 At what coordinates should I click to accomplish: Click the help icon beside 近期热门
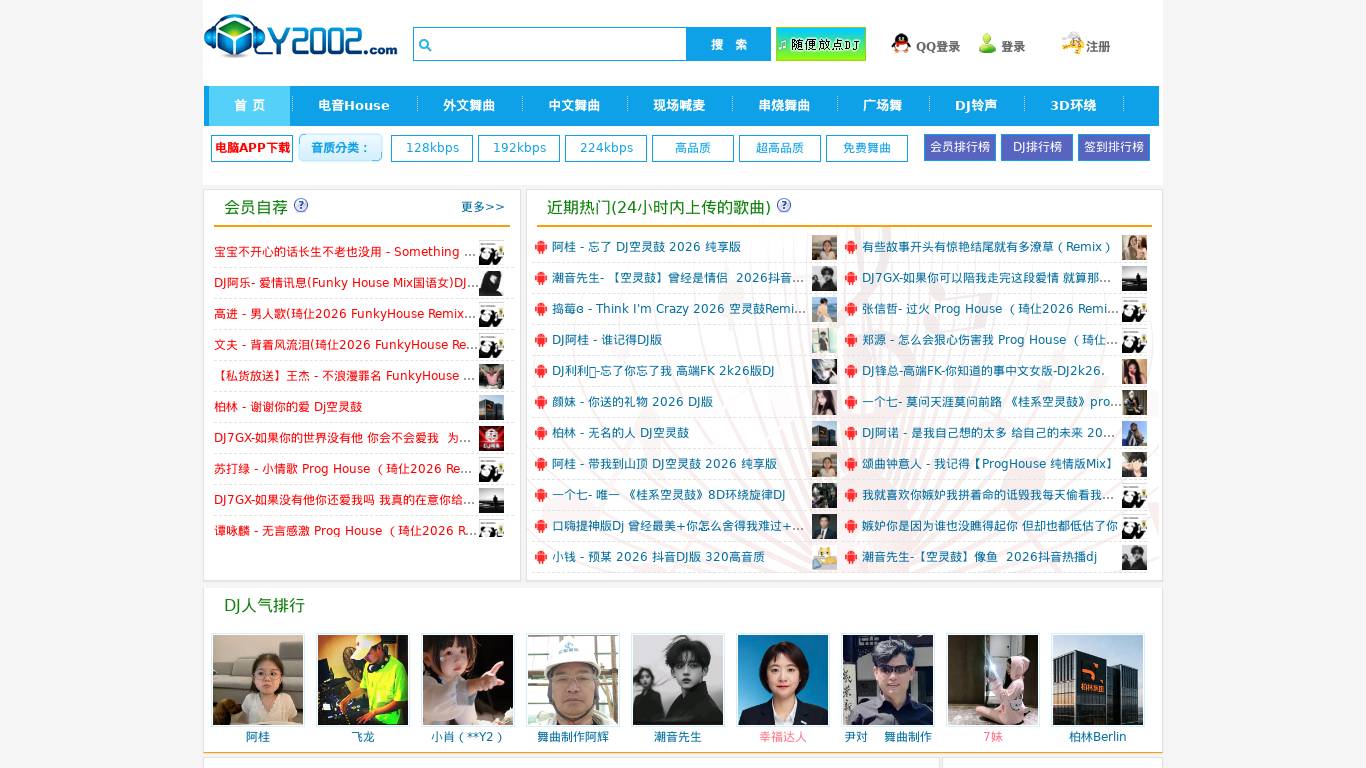point(784,205)
